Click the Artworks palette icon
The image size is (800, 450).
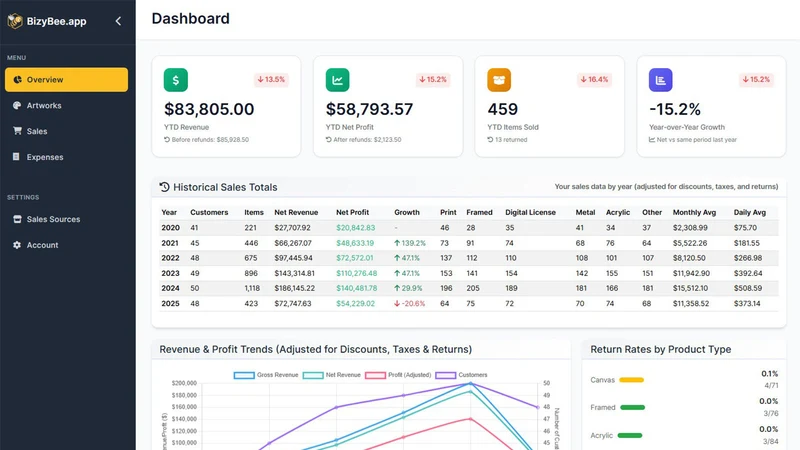(x=17, y=106)
